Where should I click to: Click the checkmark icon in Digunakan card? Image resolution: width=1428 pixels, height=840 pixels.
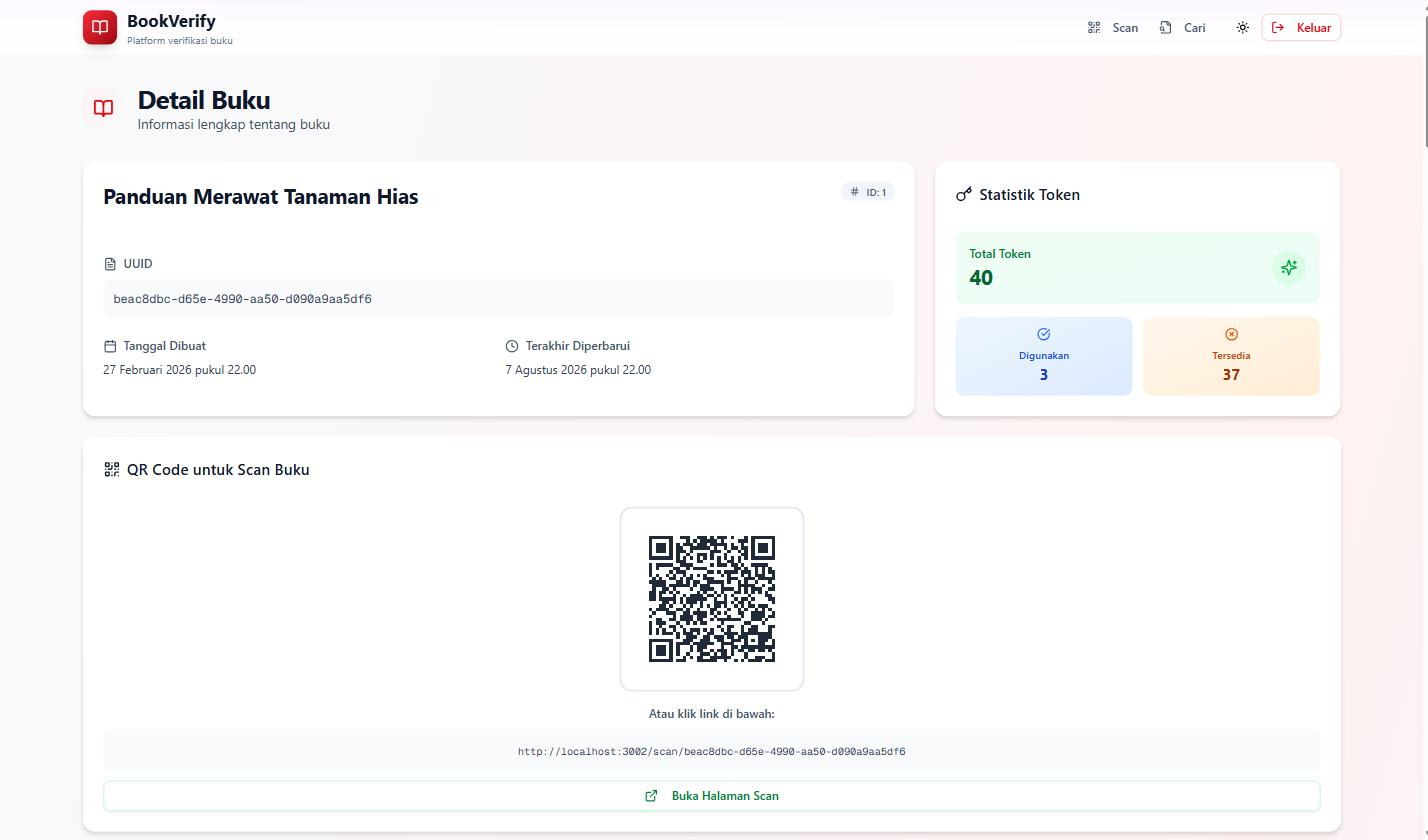tap(1044, 334)
